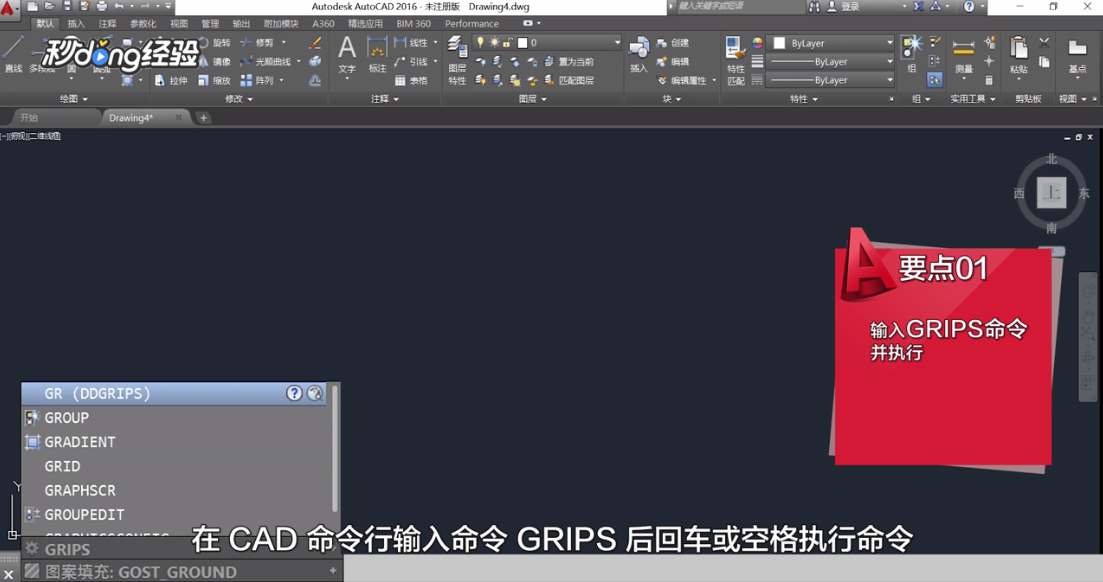Expand the 块 block panel
Viewport: 1103px width, 582px height.
click(672, 99)
